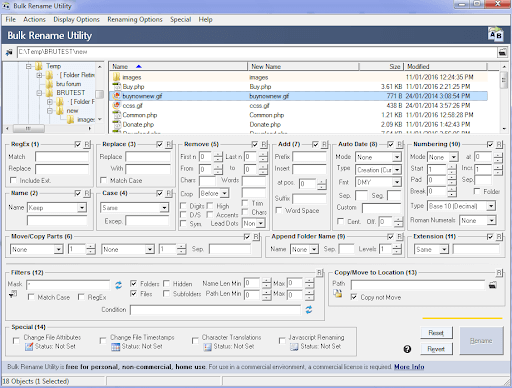Click the Reset button
This screenshot has width=512, height=388.
[436, 333]
